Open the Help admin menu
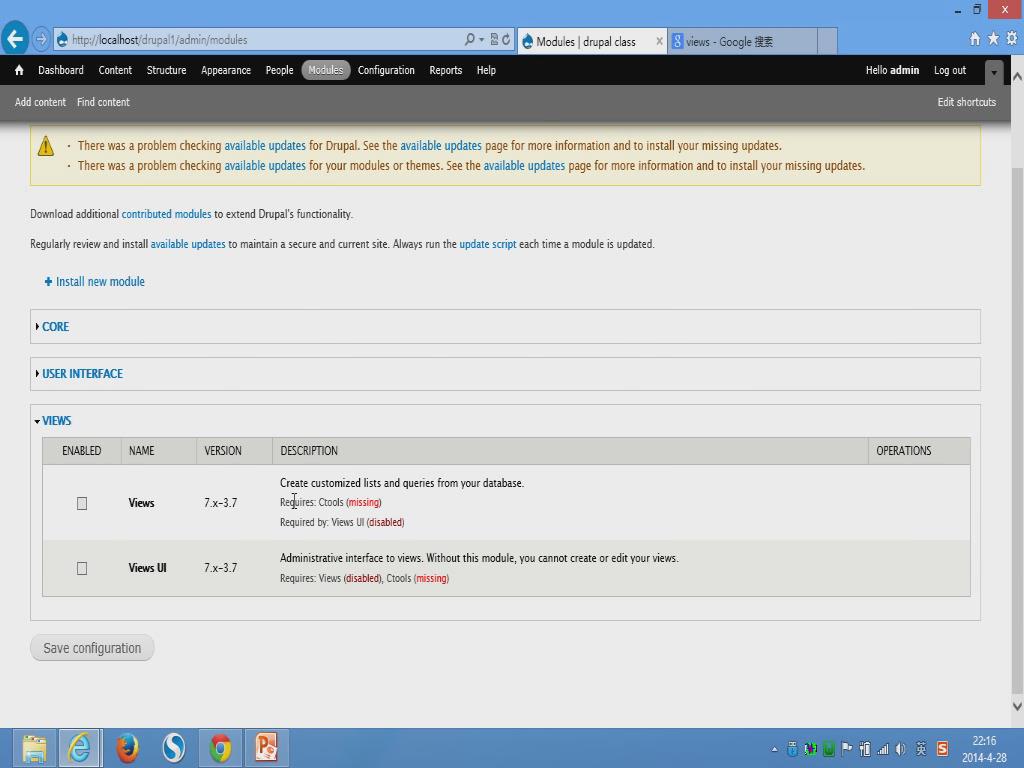Viewport: 1024px width, 768px height. 486,70
